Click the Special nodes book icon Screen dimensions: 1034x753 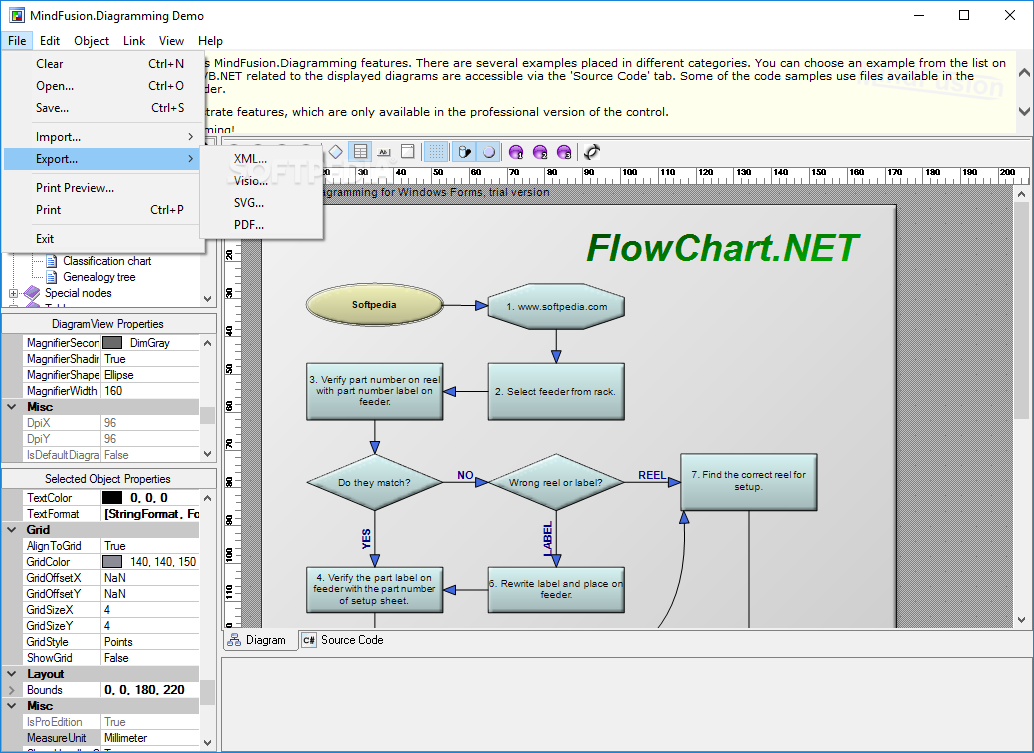(32, 293)
